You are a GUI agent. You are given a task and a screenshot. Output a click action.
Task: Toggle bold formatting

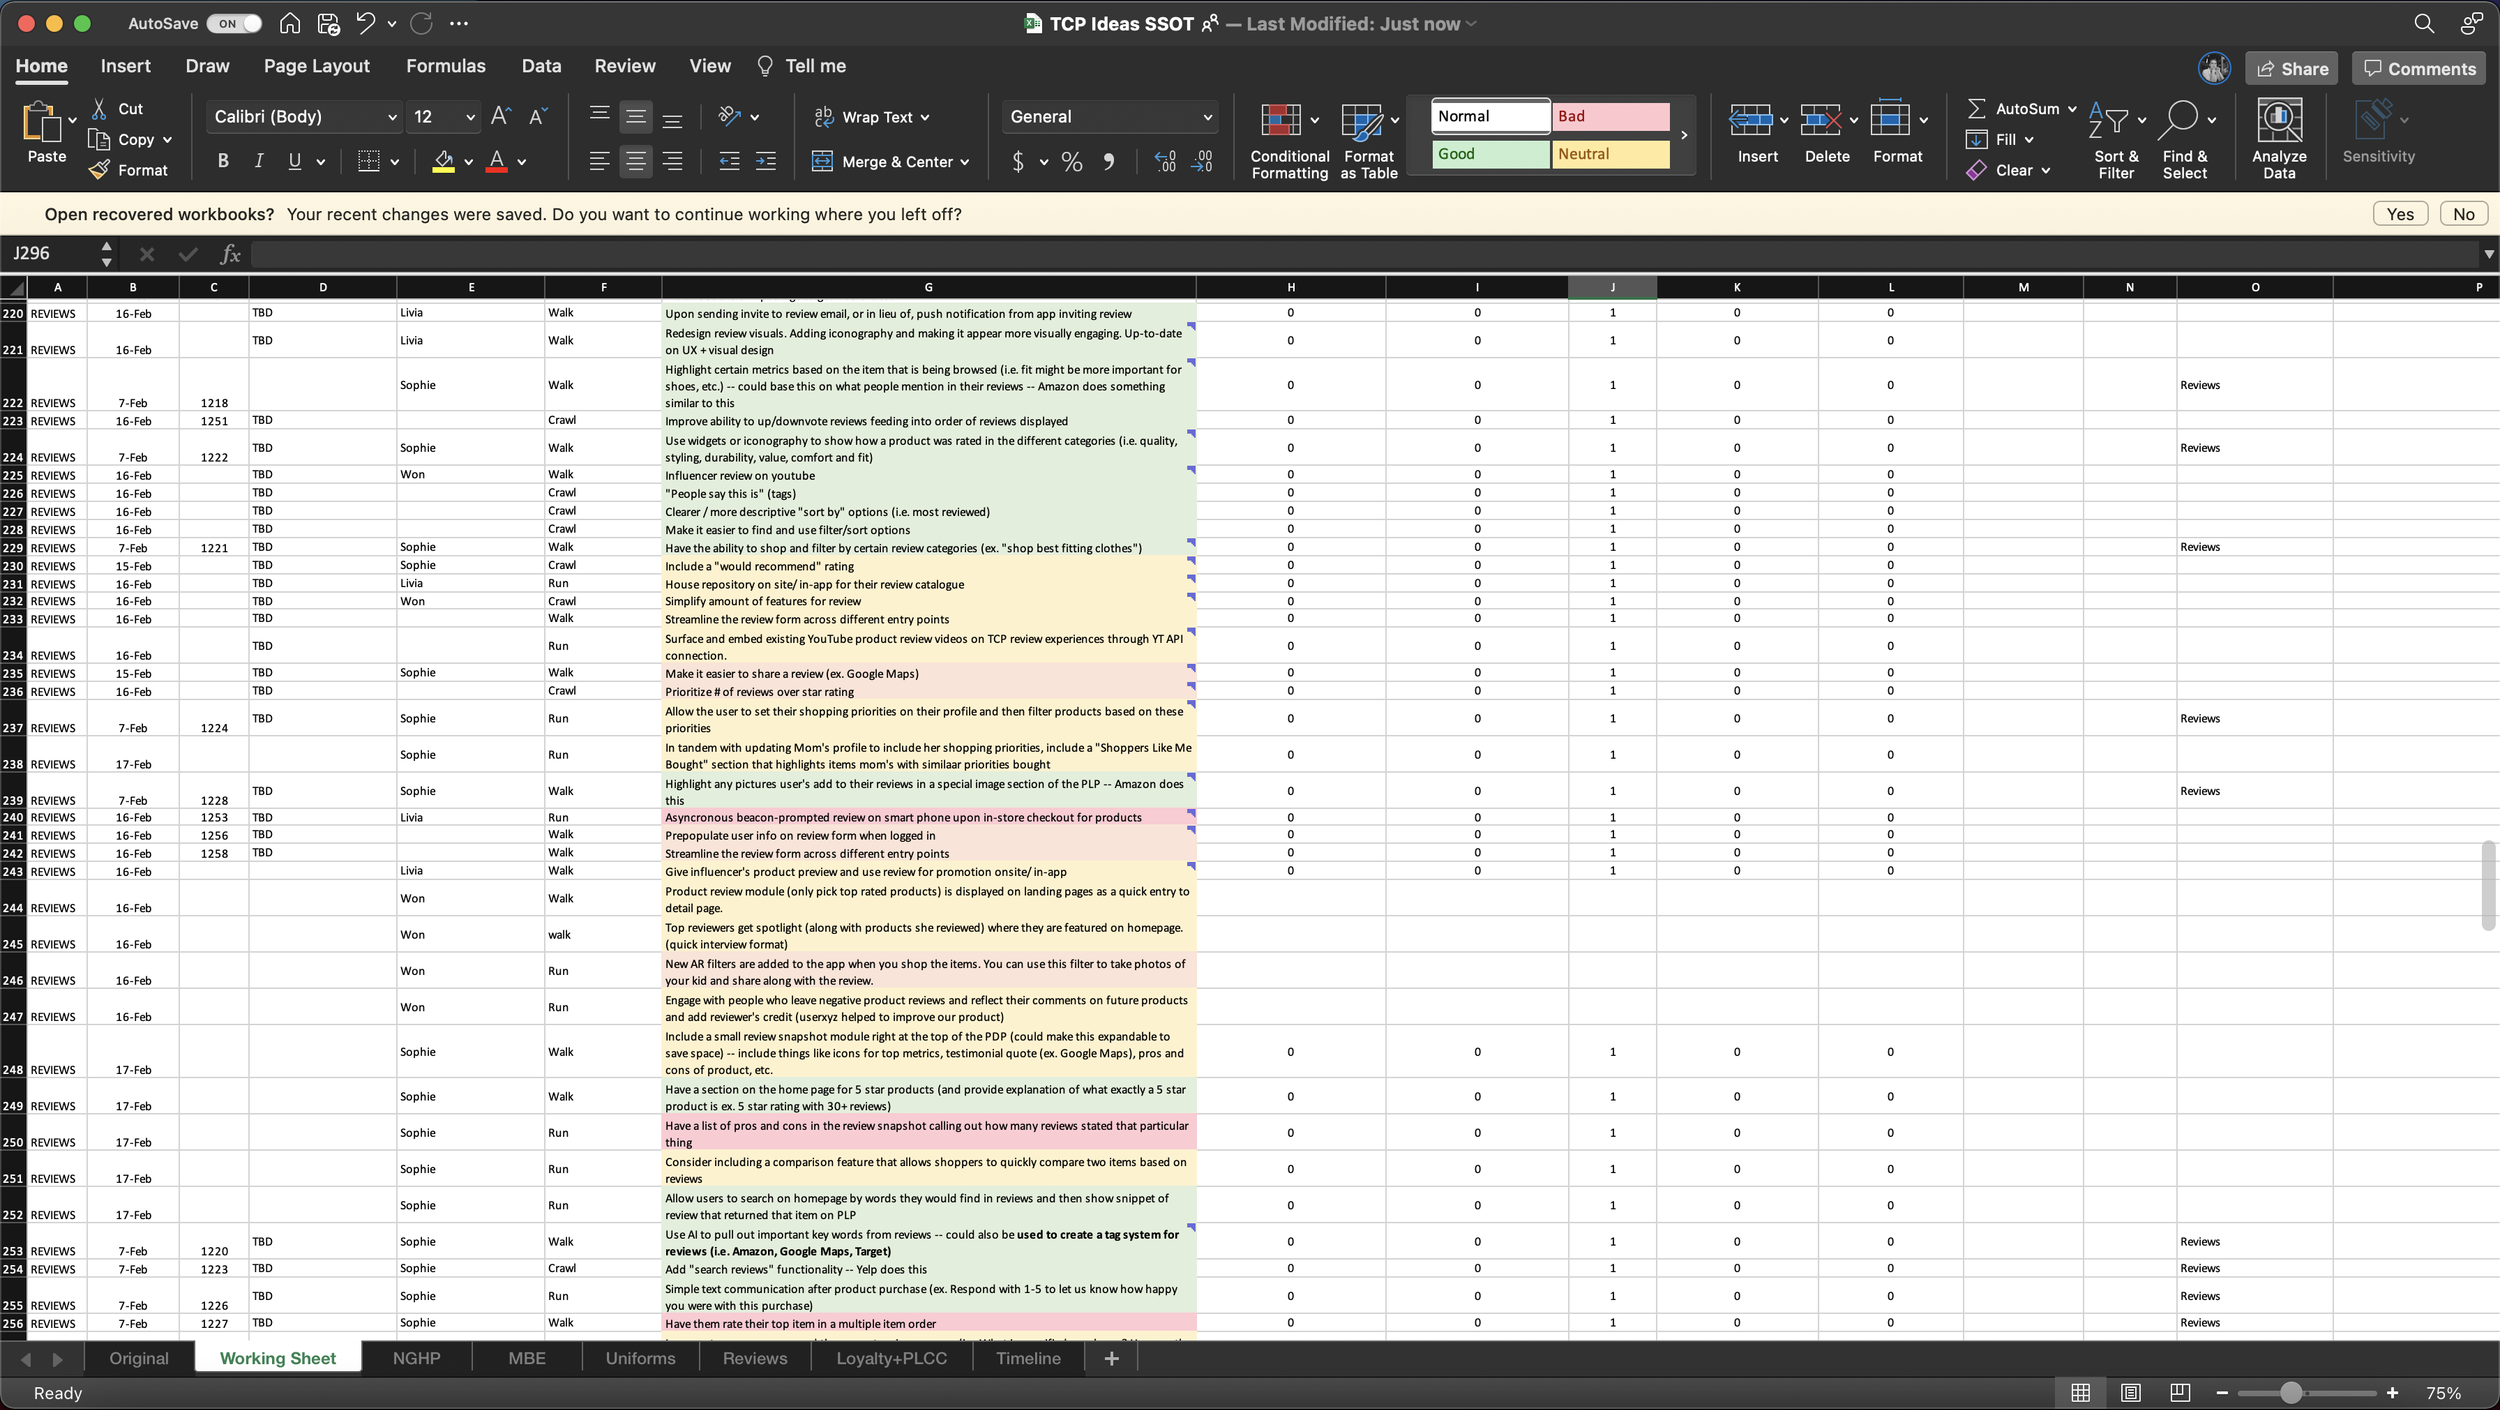(223, 162)
